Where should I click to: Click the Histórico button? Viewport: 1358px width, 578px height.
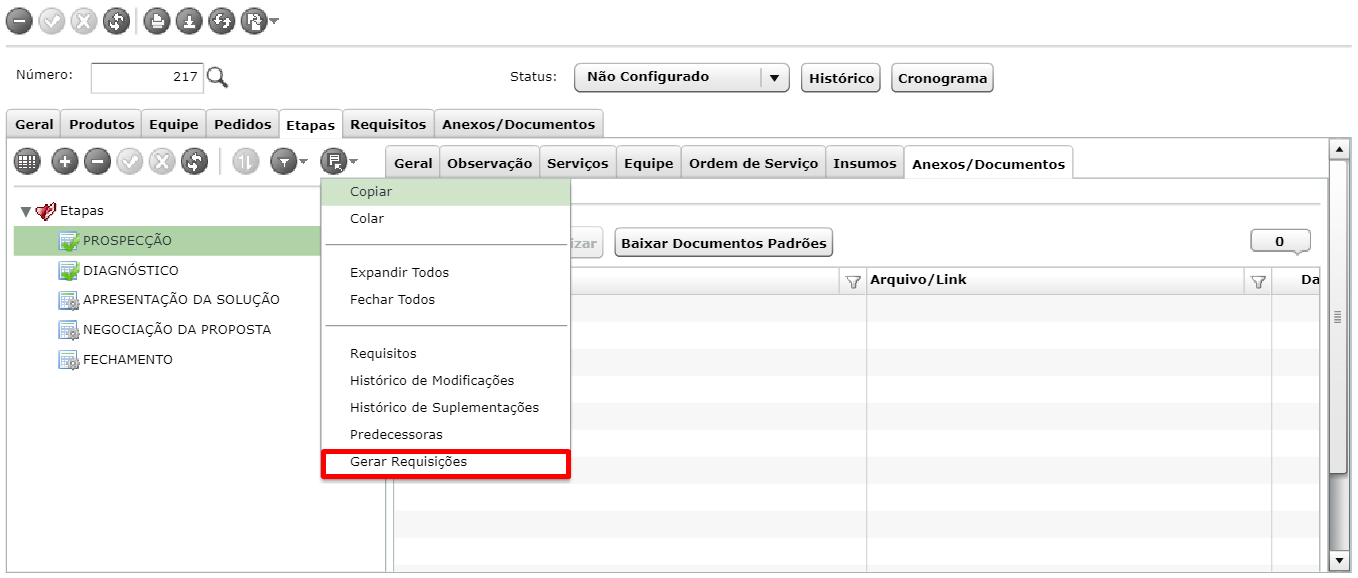click(841, 78)
